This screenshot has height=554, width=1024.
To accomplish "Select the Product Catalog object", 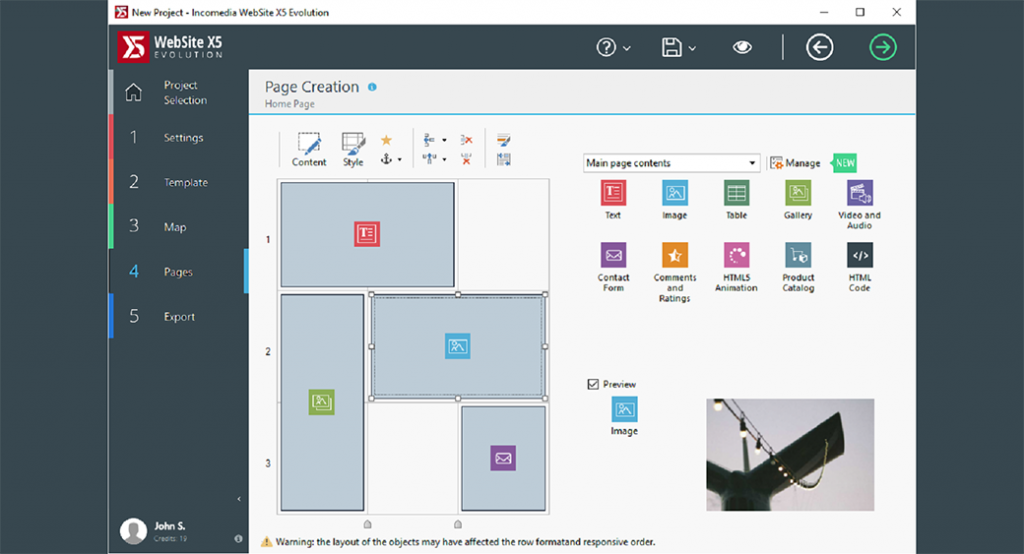I will (x=798, y=255).
